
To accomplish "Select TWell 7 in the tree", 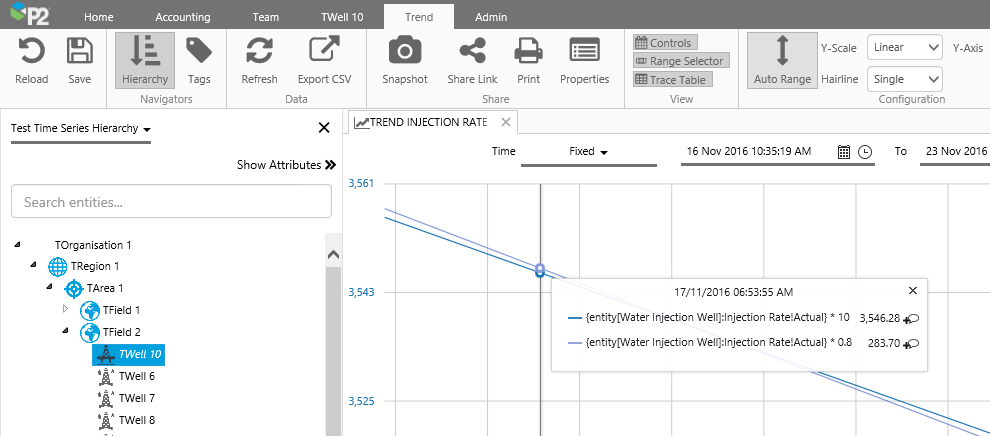I will coord(137,398).
